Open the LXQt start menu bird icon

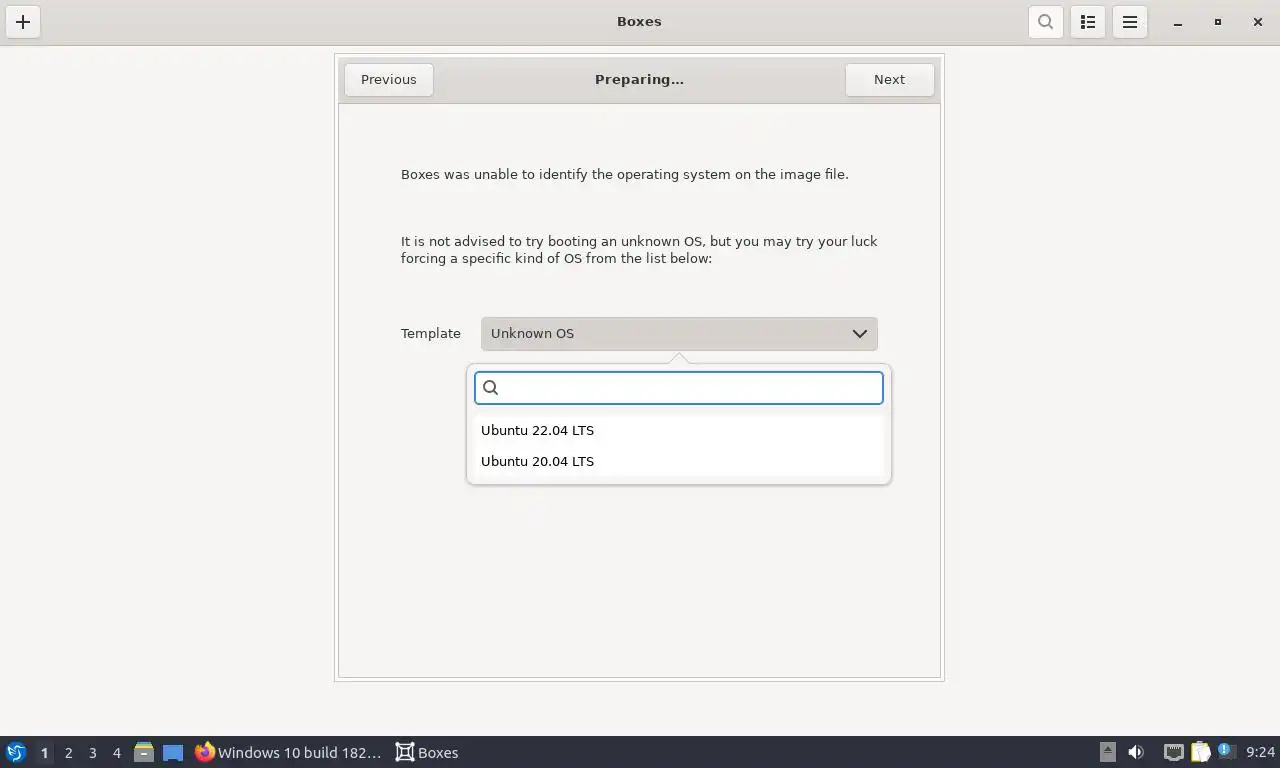[x=16, y=752]
